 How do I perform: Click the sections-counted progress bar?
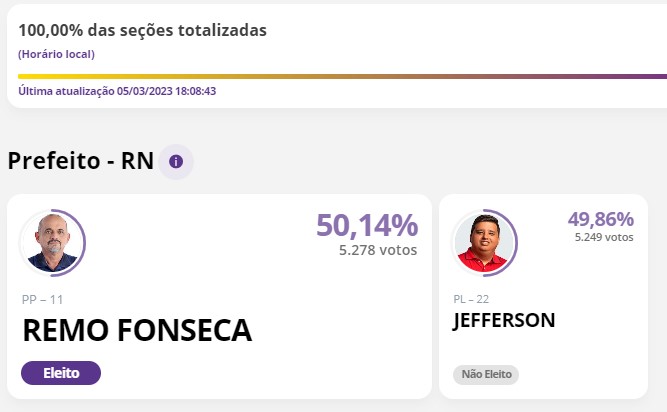click(x=342, y=76)
